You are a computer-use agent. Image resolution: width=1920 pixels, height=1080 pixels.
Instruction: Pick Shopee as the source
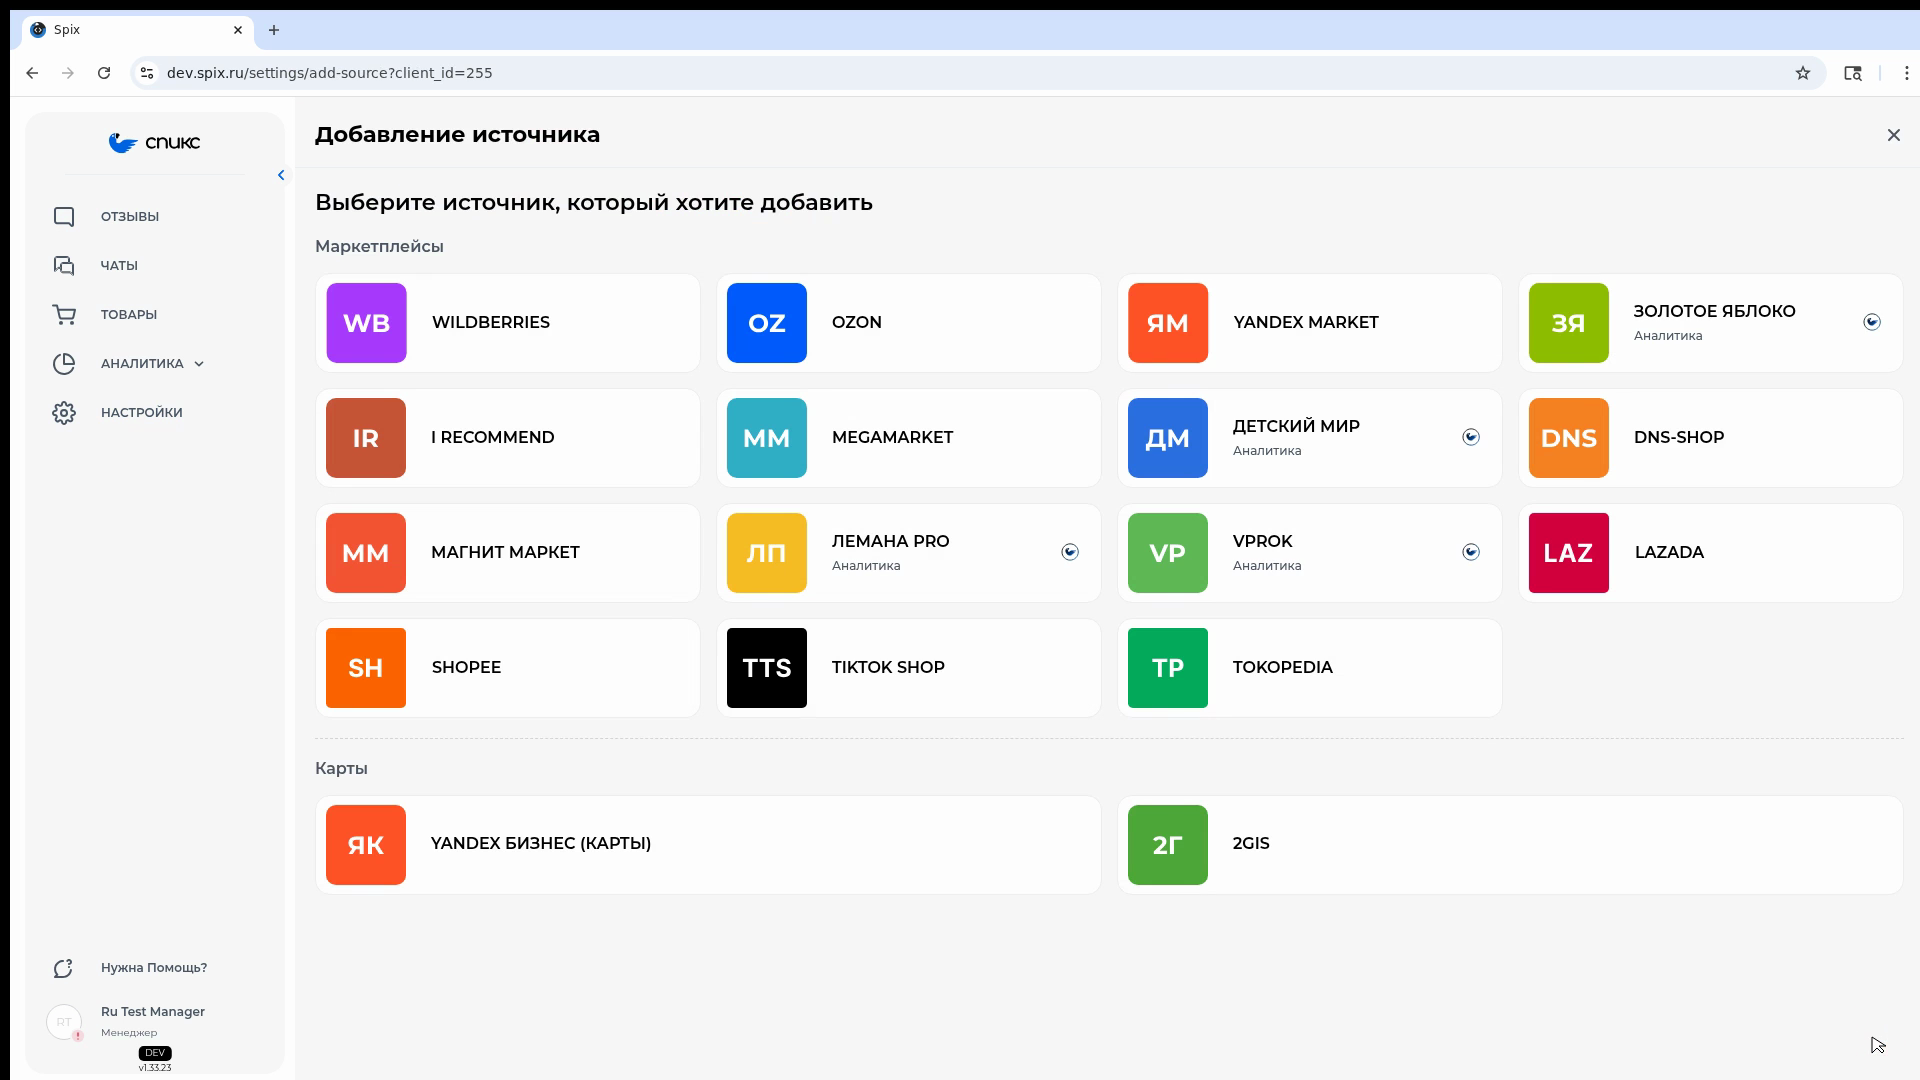click(508, 668)
